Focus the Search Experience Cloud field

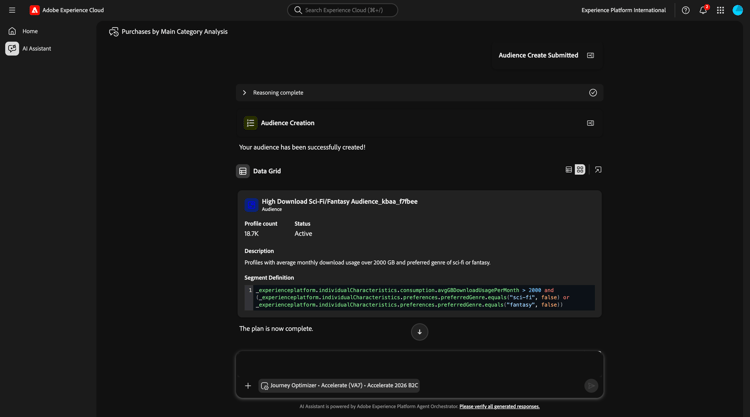click(342, 10)
